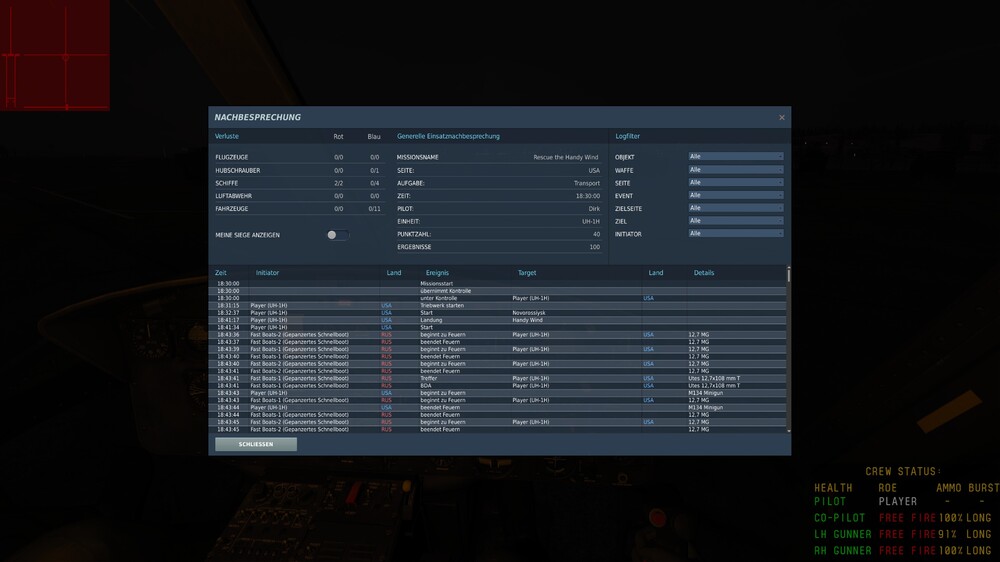
Task: Open the Ziel filter dropdown
Action: pyautogui.click(x=735, y=221)
